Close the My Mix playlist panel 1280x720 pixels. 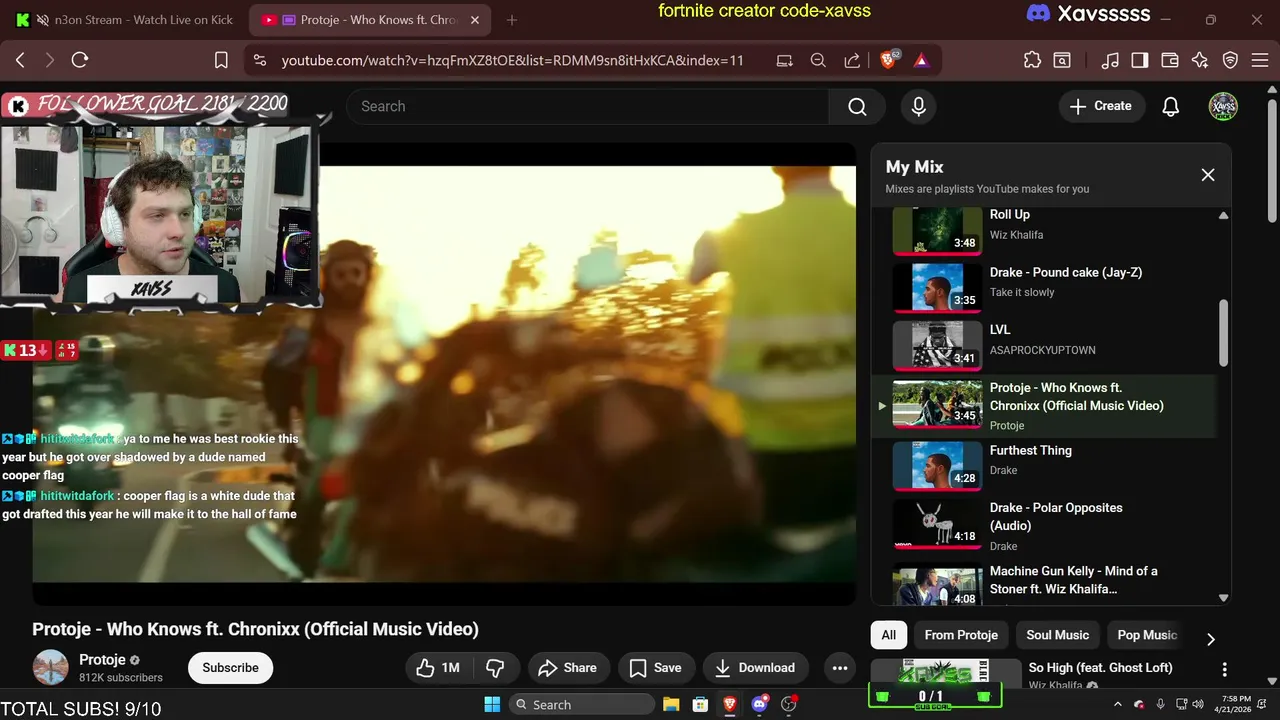(1208, 175)
